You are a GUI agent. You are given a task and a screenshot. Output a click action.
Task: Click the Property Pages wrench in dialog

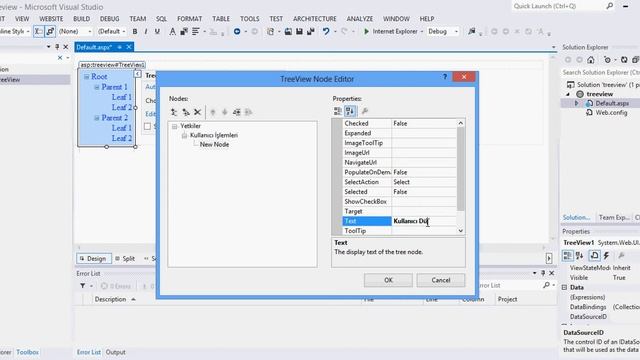[365, 111]
